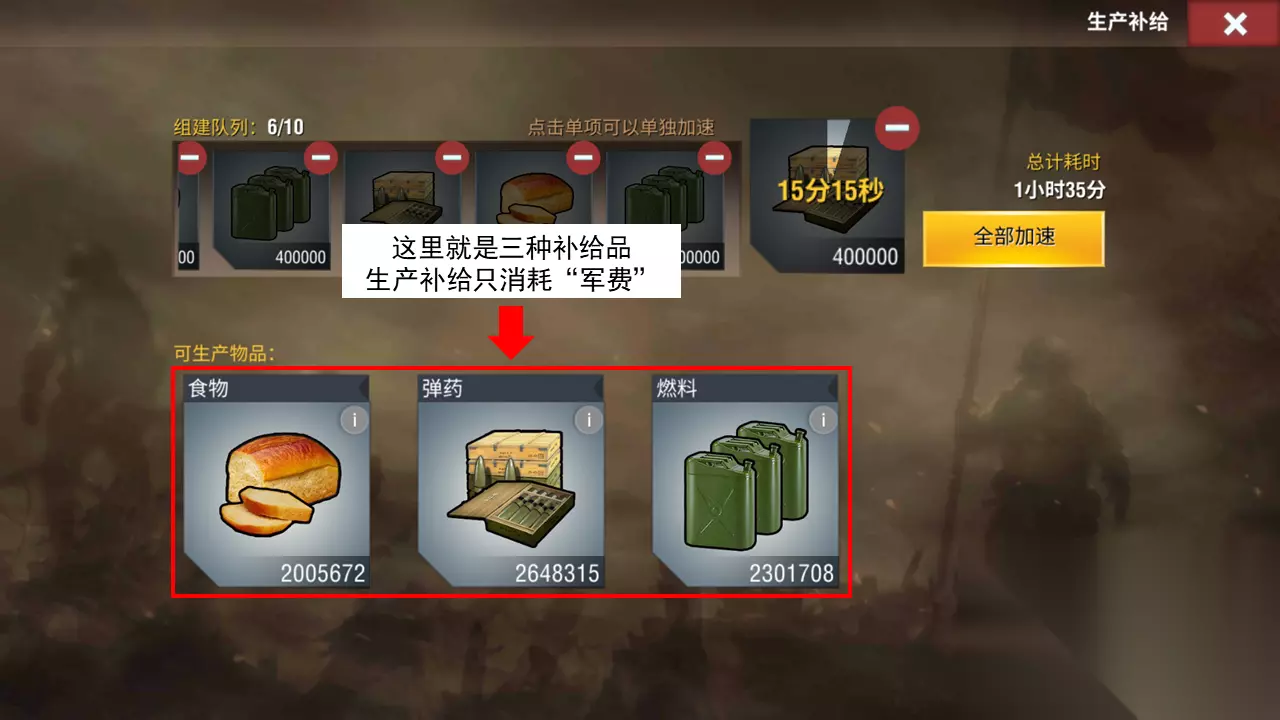Open info icon on the 弹药 card

tap(589, 420)
